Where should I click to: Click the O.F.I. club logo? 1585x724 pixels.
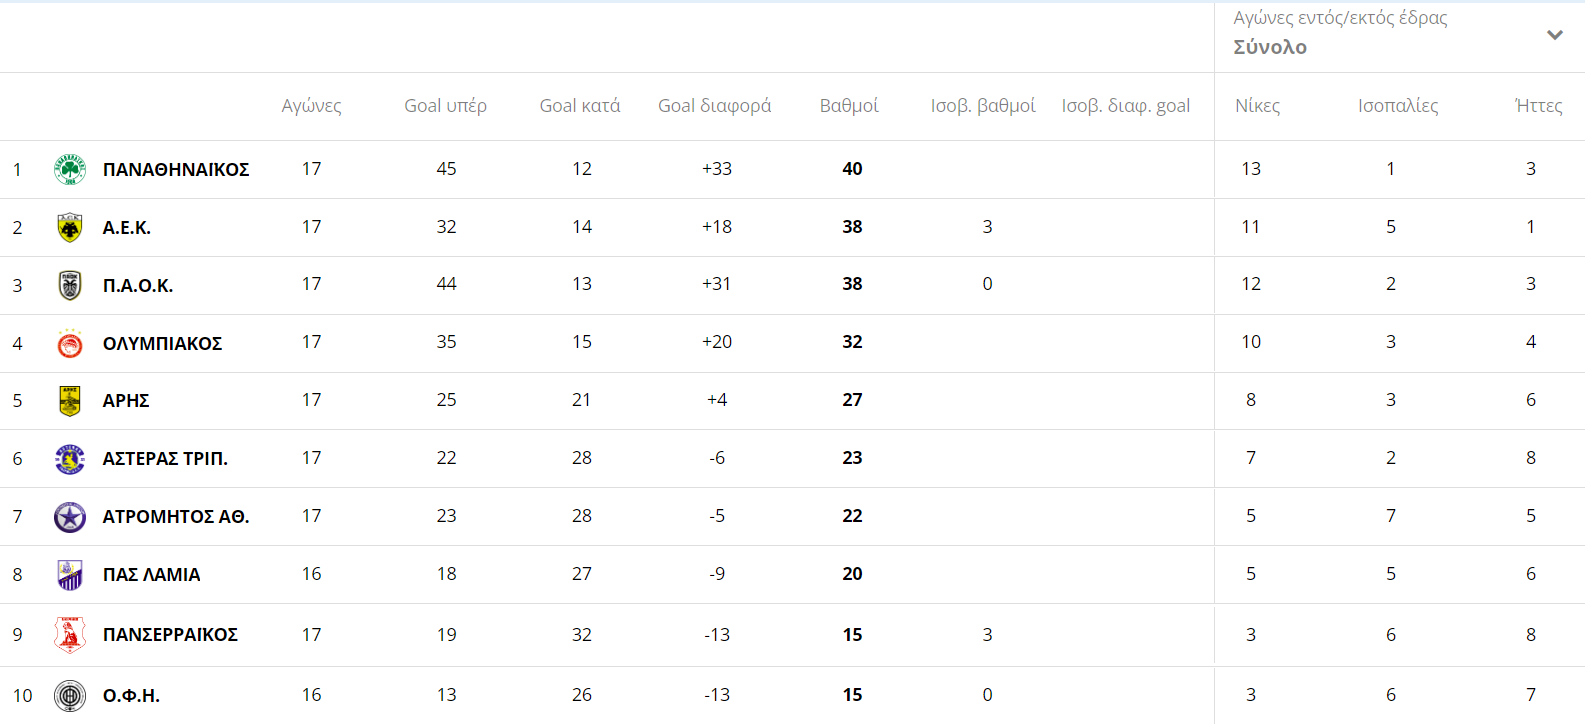[x=69, y=695]
